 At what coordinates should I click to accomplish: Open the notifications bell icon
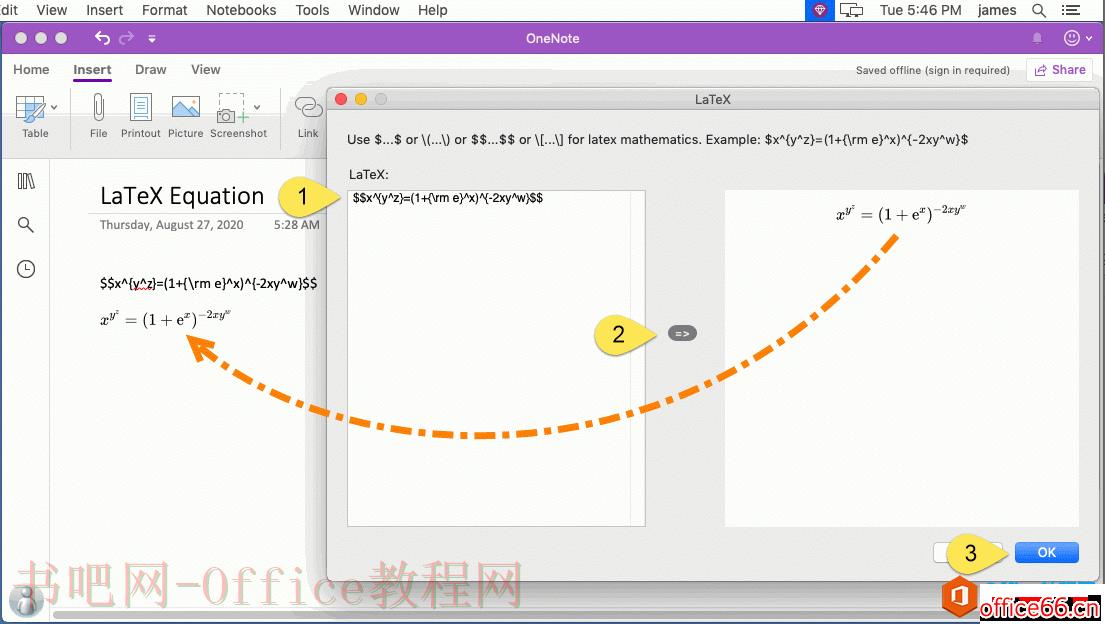tap(1037, 38)
